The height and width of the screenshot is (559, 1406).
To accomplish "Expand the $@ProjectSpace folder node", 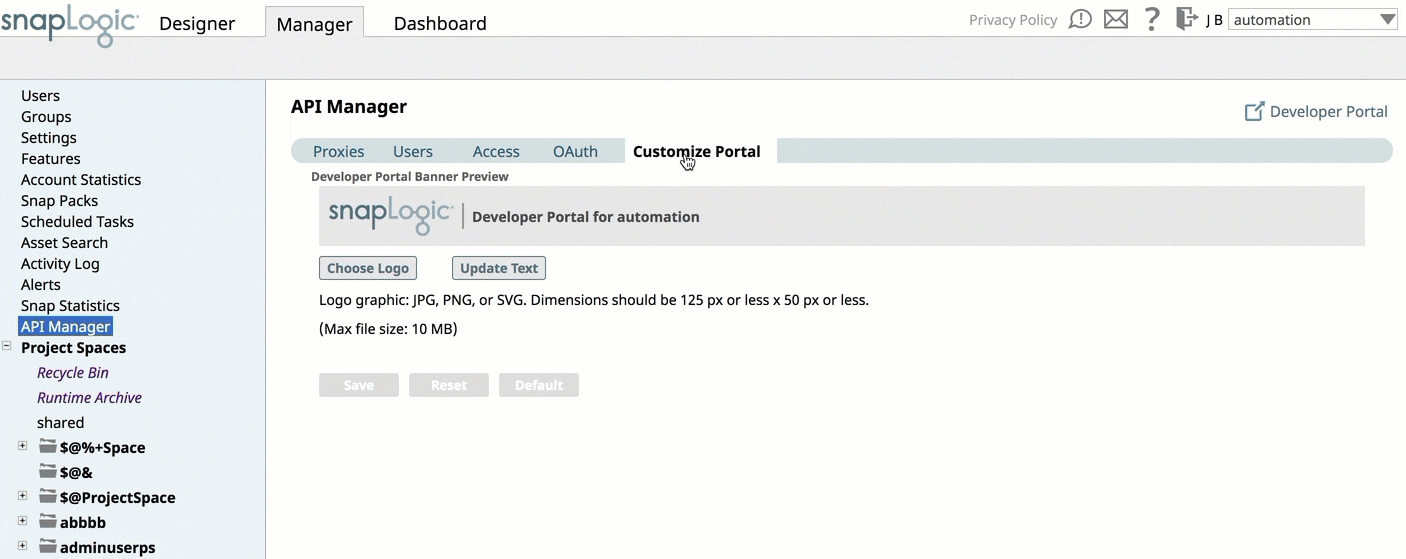I will (23, 496).
